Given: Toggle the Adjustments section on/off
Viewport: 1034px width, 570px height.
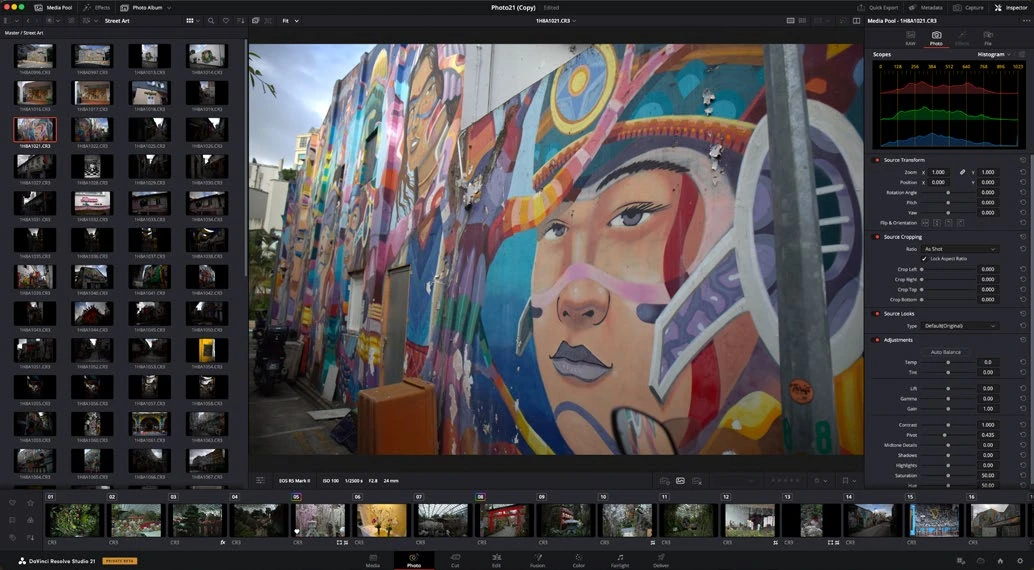Looking at the screenshot, I should click(877, 340).
